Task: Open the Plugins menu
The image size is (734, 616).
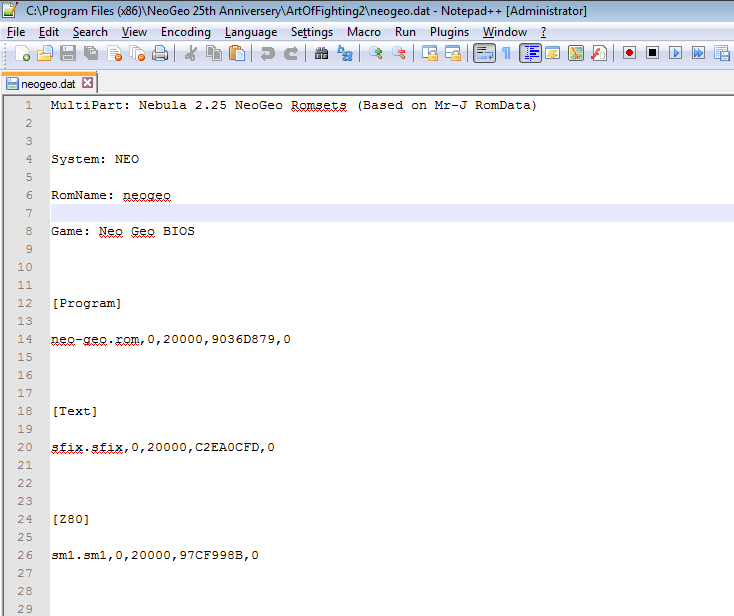Action: [x=449, y=32]
